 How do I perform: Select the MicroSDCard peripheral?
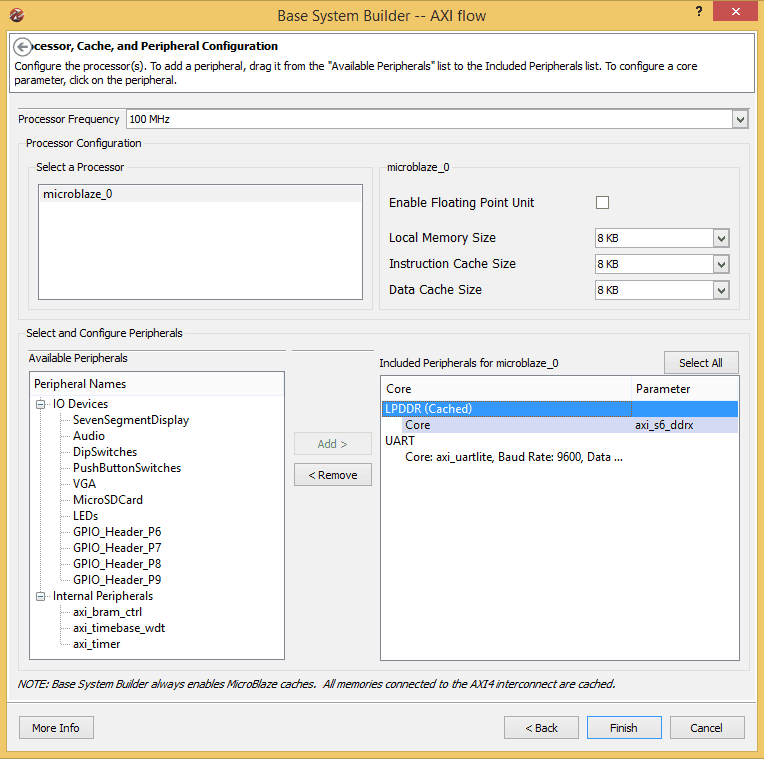coord(107,500)
